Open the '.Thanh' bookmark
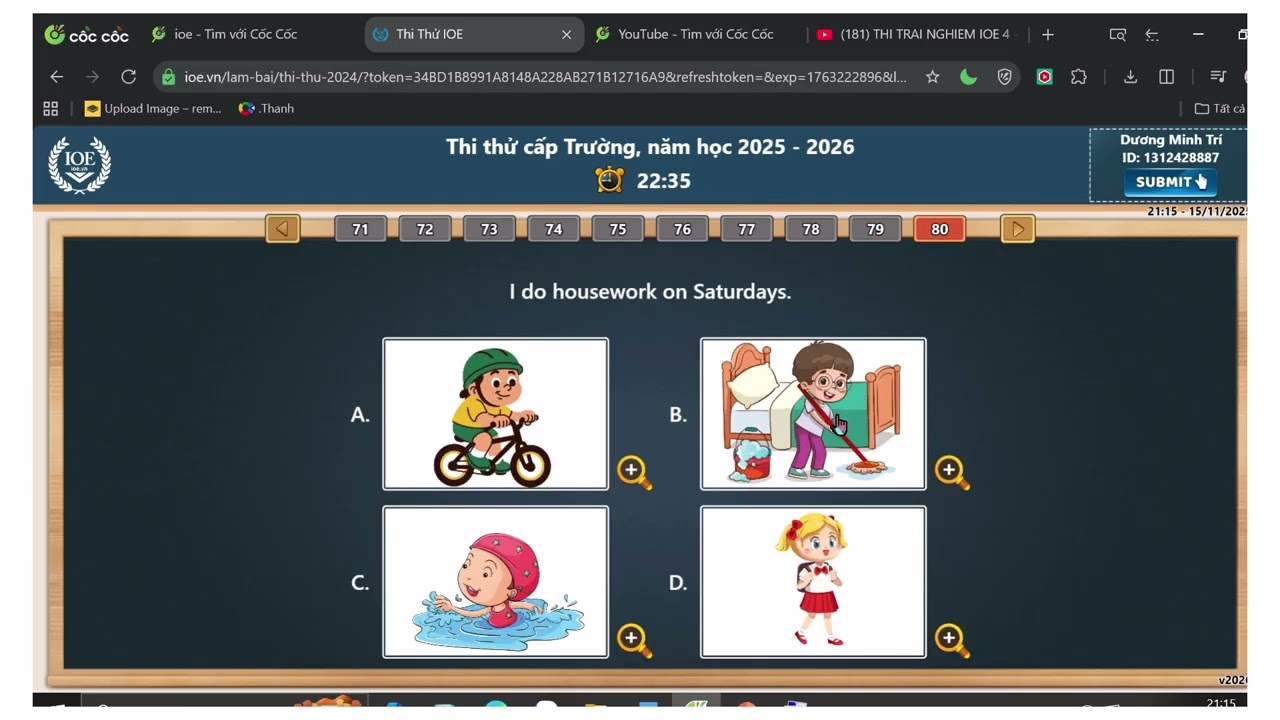Viewport: 1280px width, 720px height. [x=266, y=109]
